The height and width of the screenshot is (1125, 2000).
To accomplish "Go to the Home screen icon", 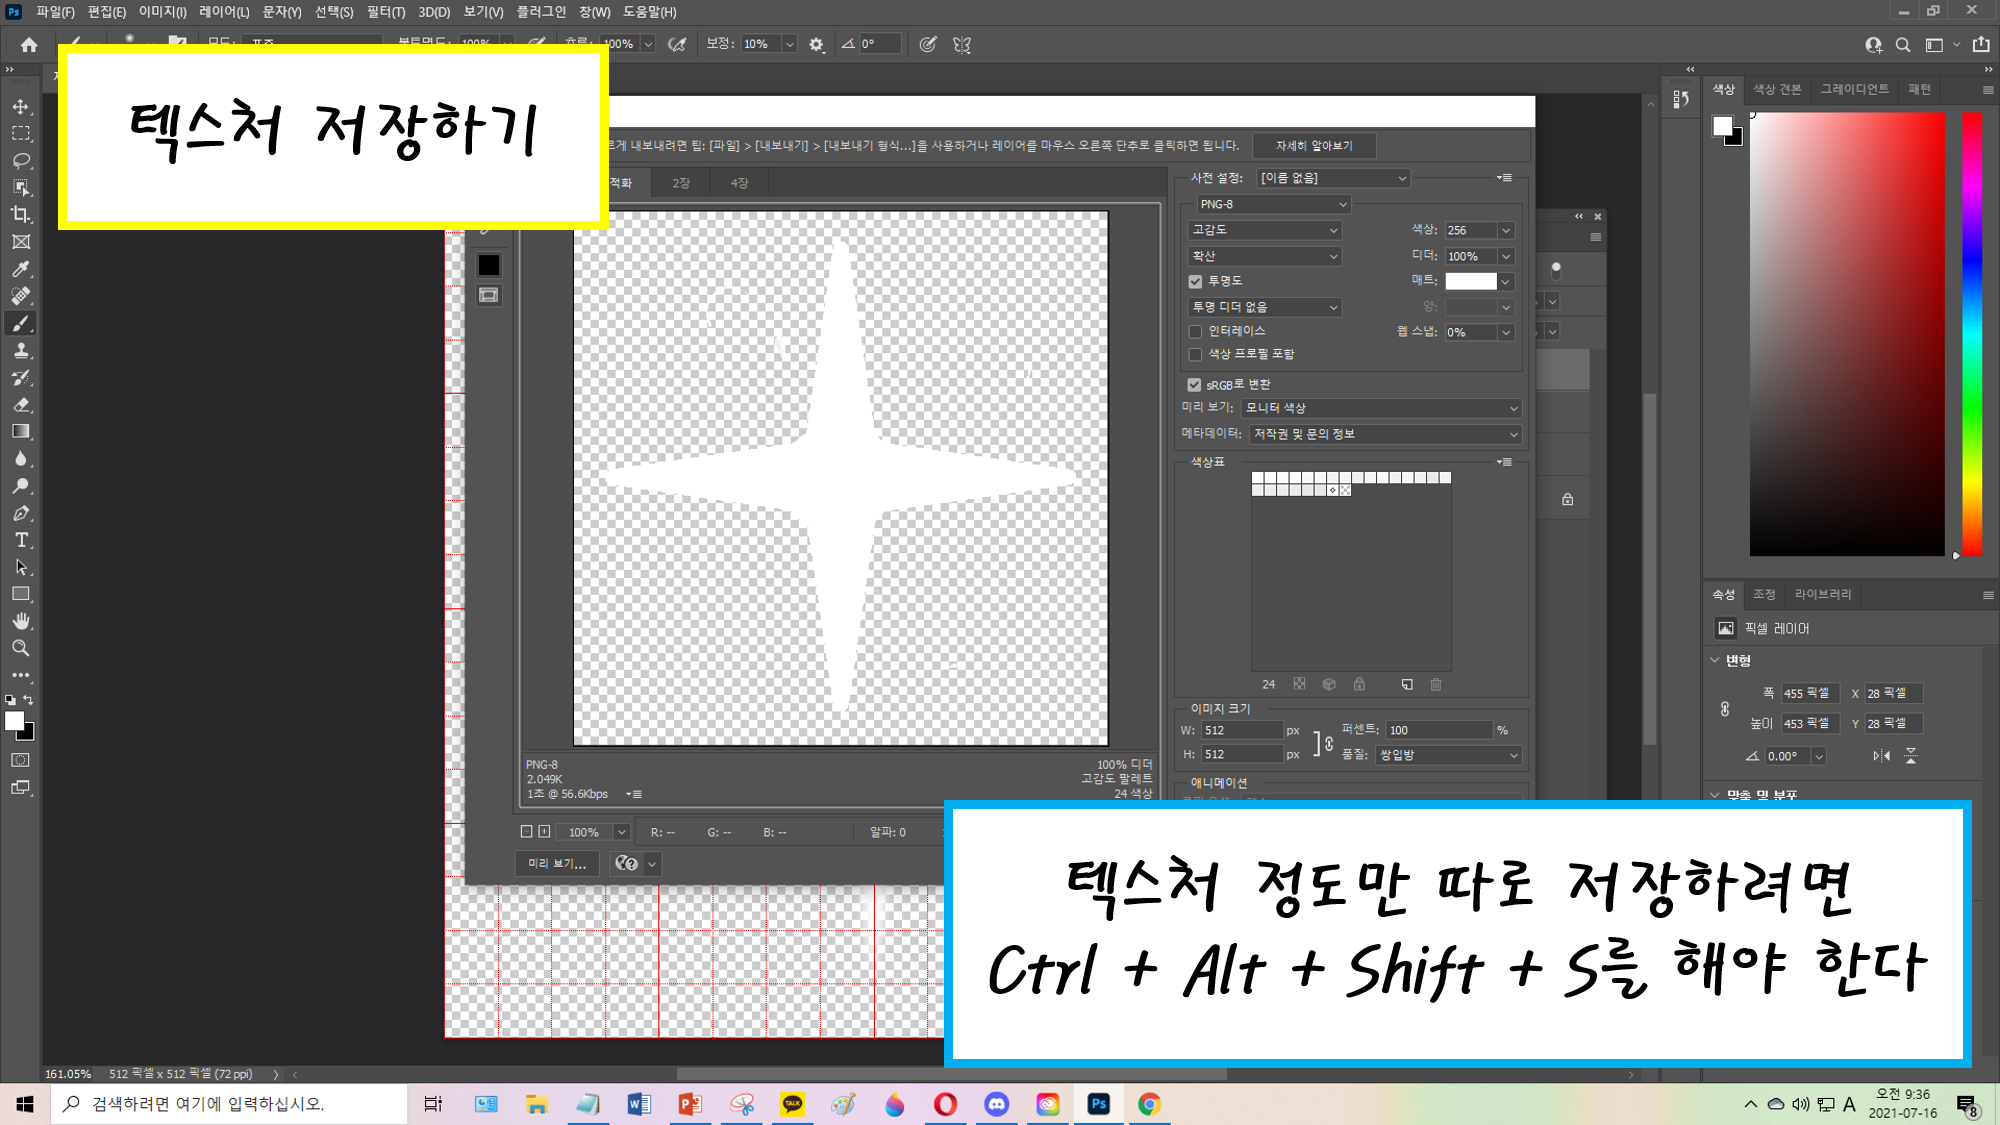I will 29,44.
